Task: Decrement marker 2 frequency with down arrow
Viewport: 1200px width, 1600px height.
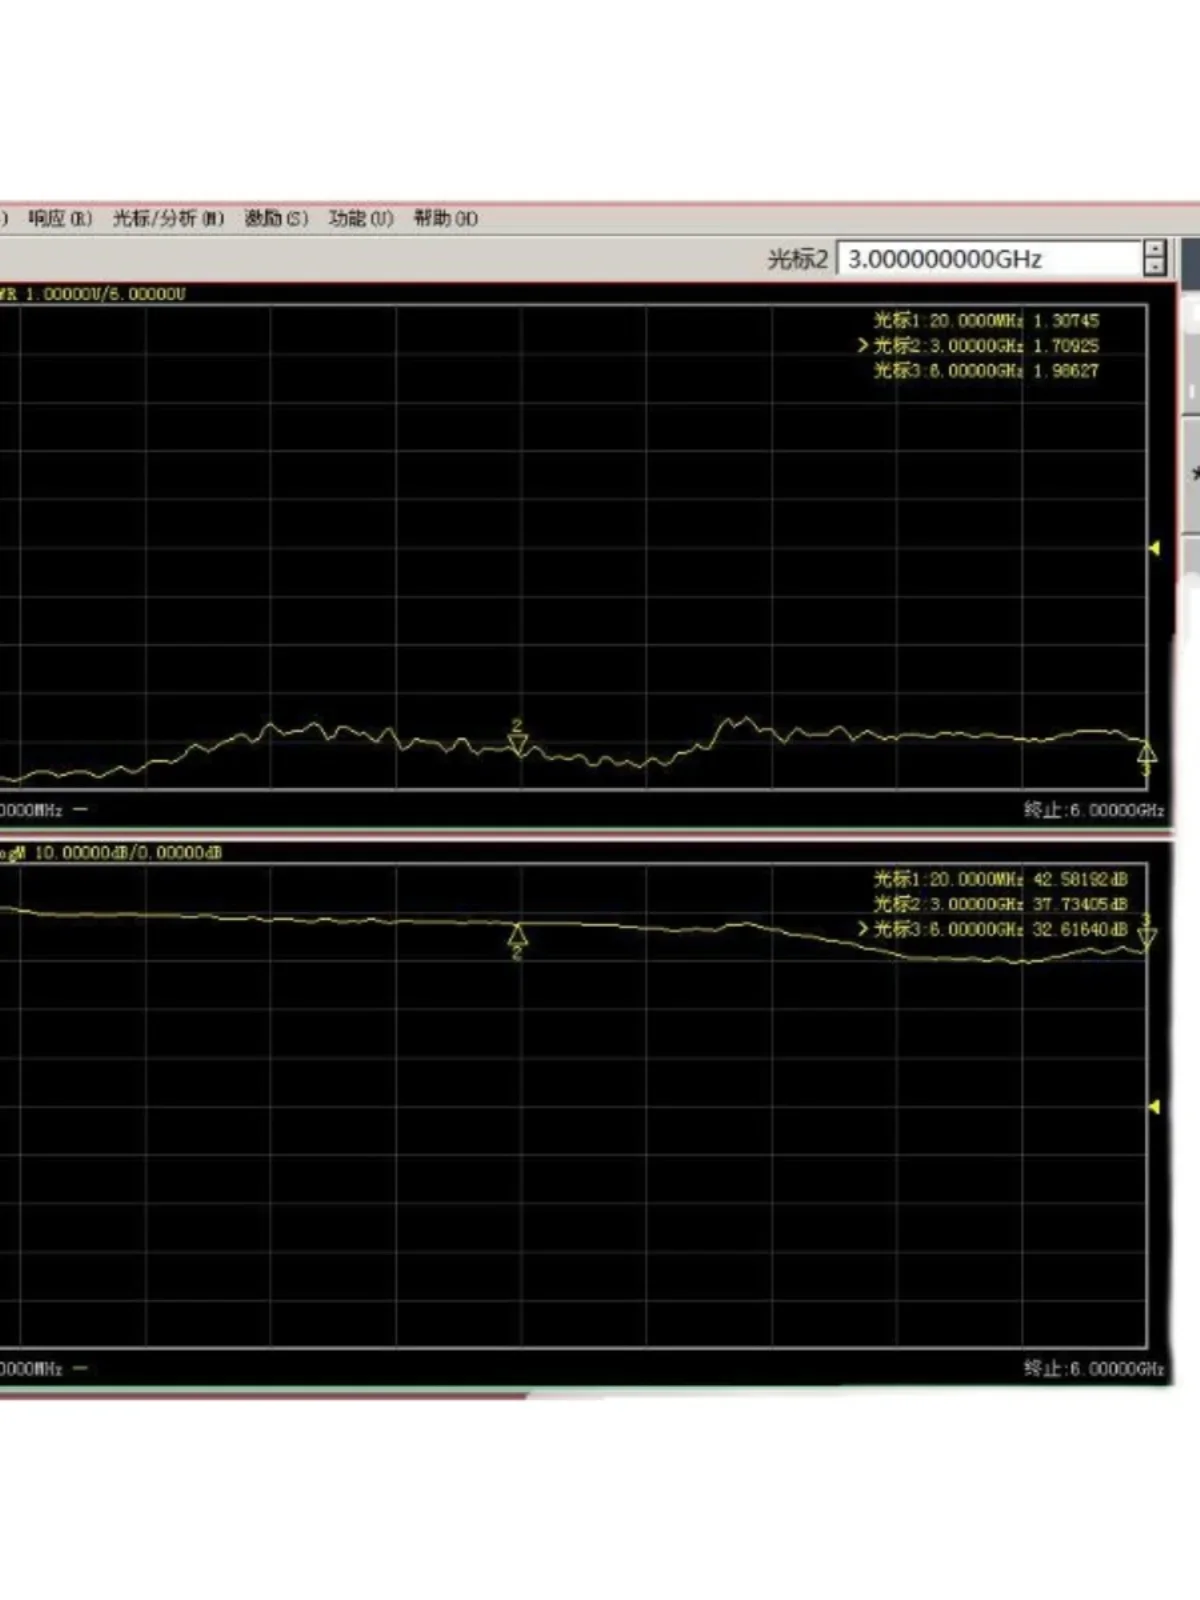Action: pyautogui.click(x=1155, y=267)
